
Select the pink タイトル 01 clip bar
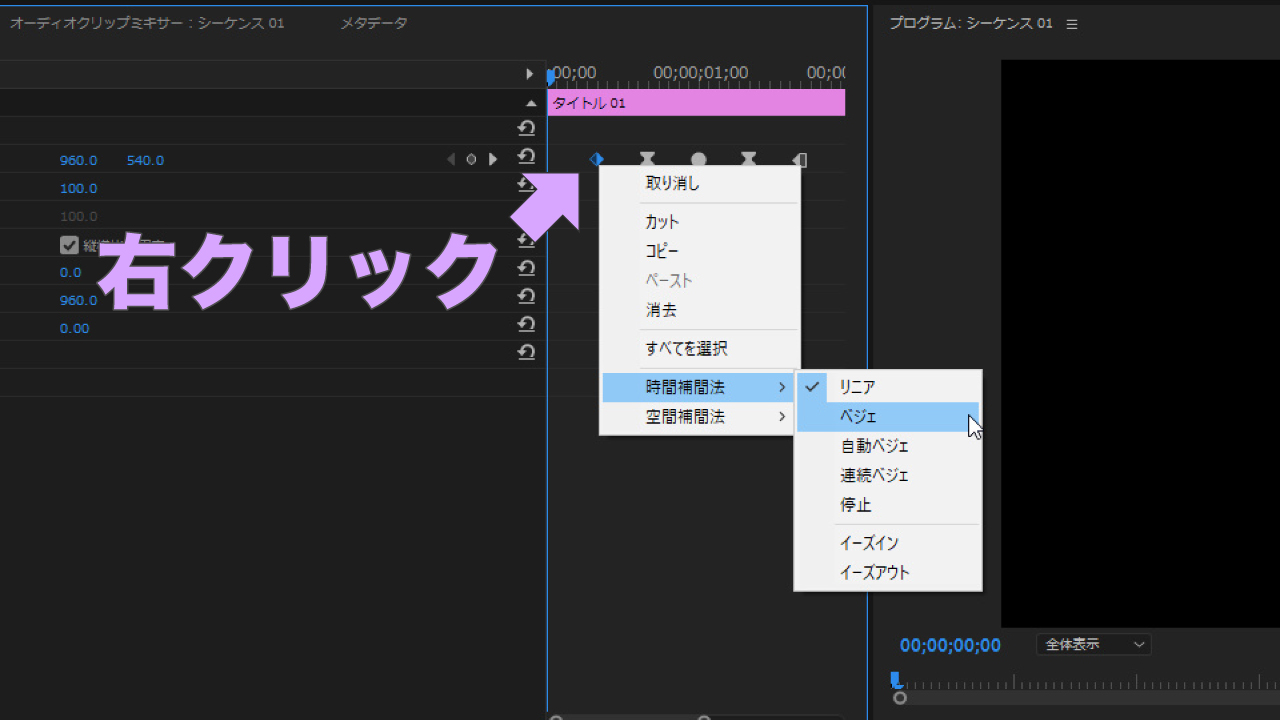point(696,103)
